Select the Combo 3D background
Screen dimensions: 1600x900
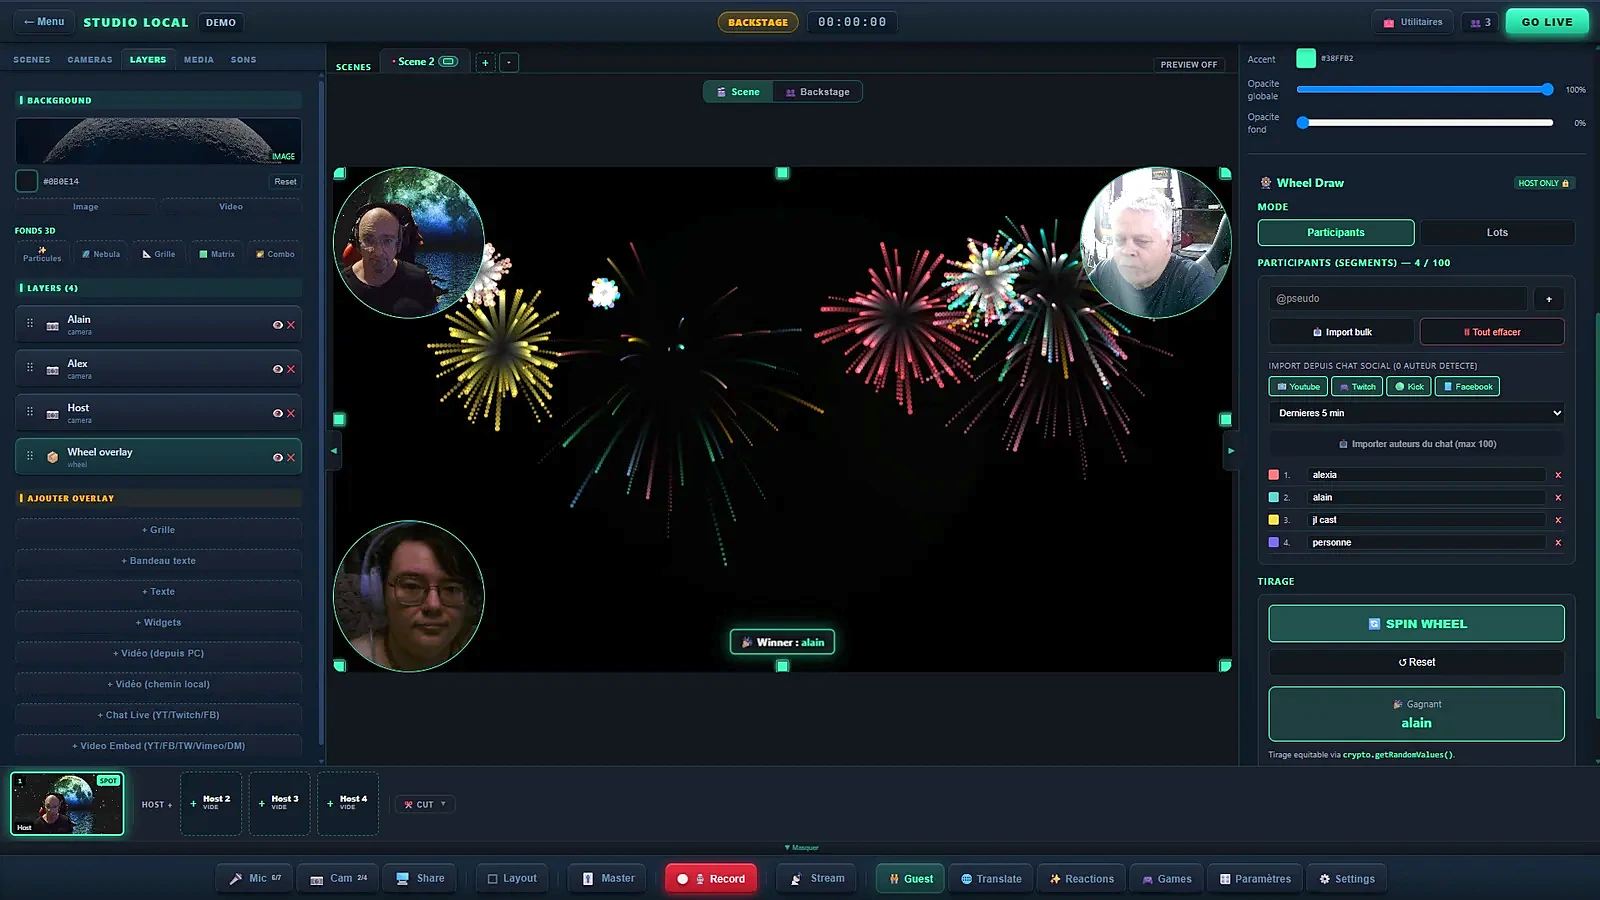[x=275, y=254]
